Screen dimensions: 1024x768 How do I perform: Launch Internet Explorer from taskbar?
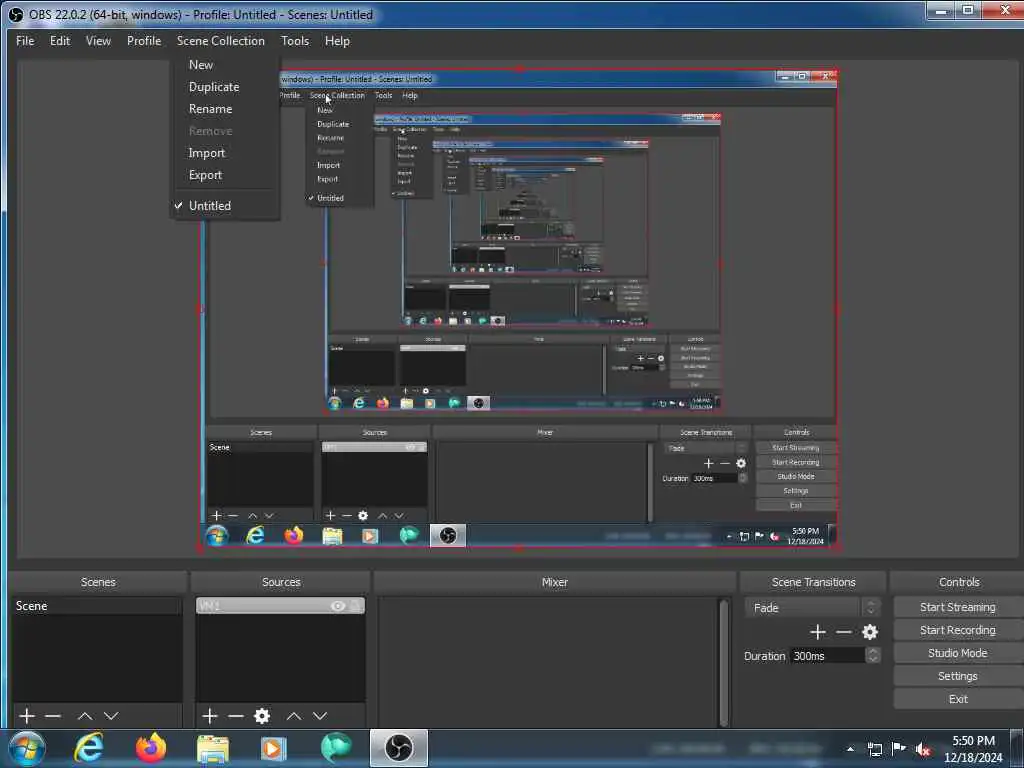point(89,748)
